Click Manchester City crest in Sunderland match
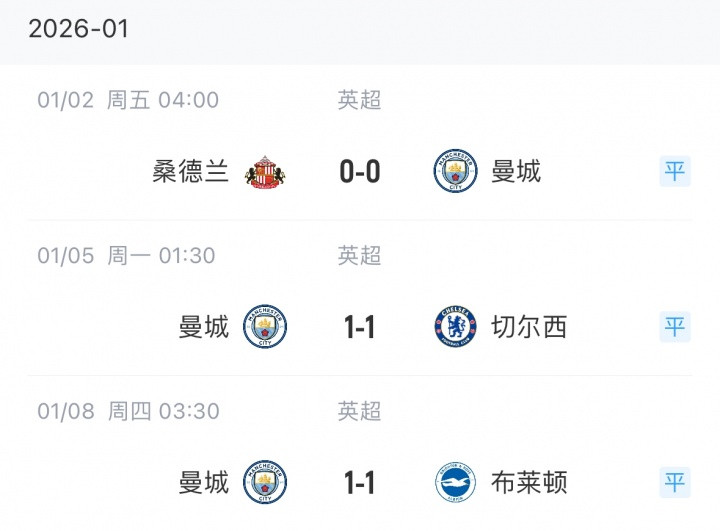 point(455,172)
